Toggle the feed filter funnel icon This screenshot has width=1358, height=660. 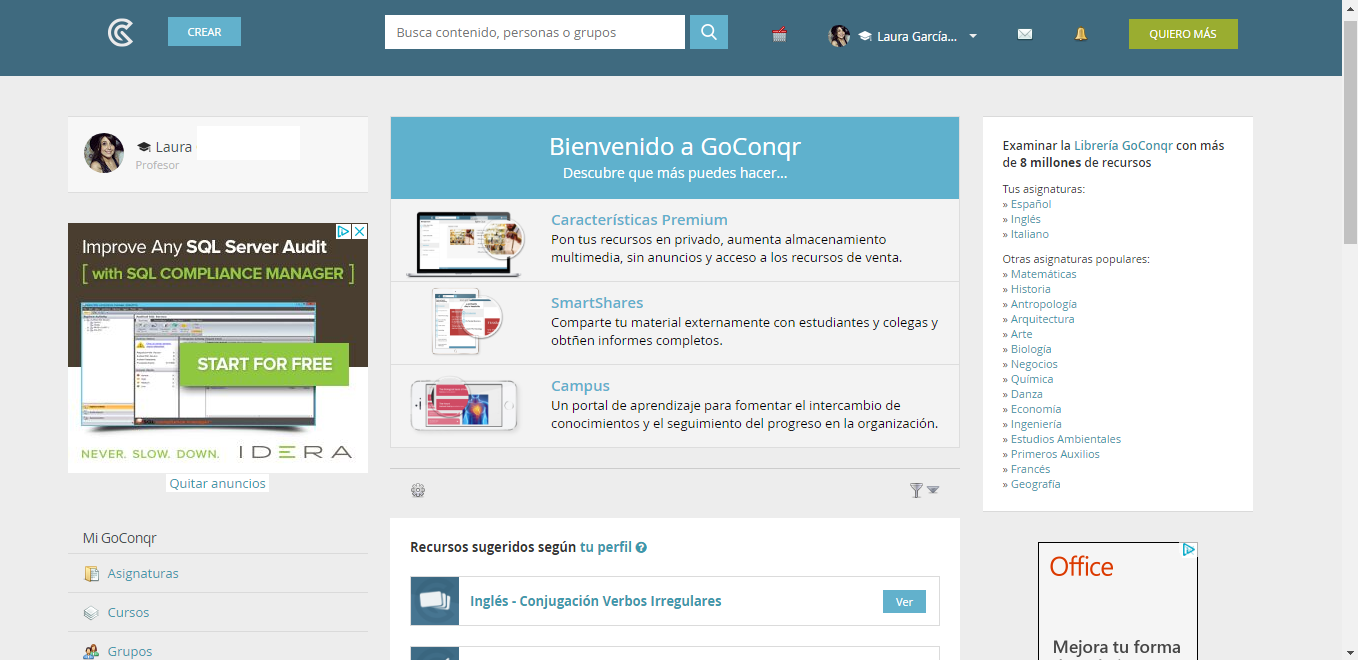(x=915, y=490)
